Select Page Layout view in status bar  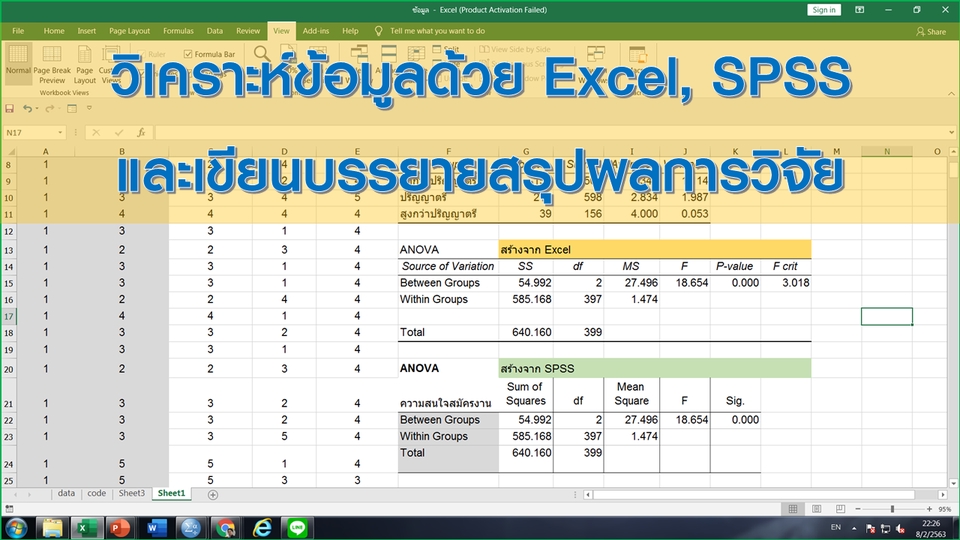(817, 509)
